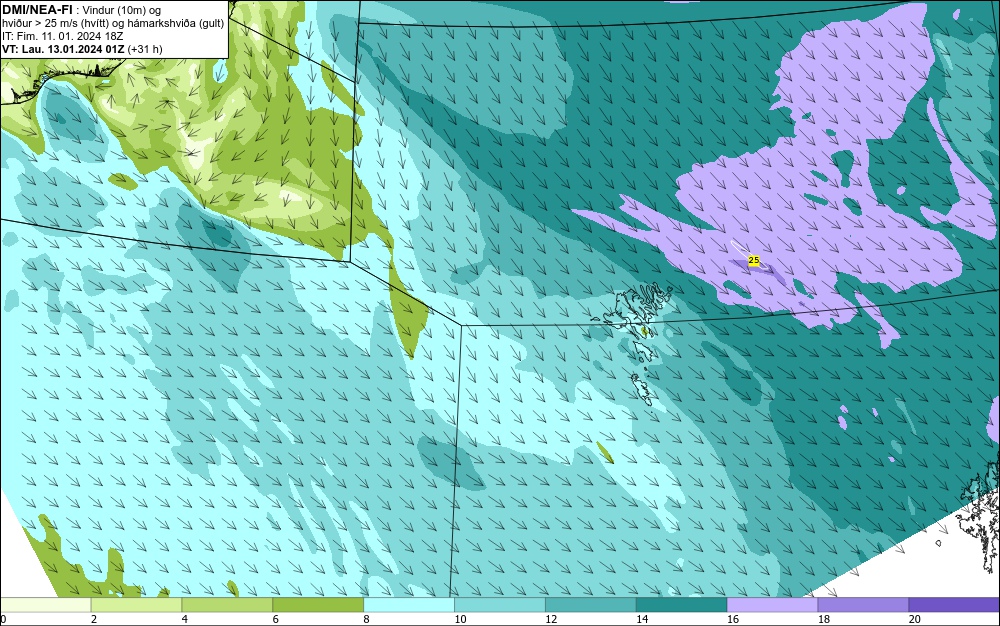Click the 4–6 m/s green legend swatch

coord(227,605)
